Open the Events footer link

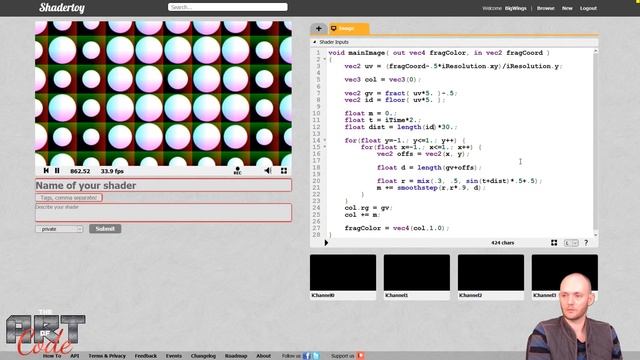[x=173, y=356]
